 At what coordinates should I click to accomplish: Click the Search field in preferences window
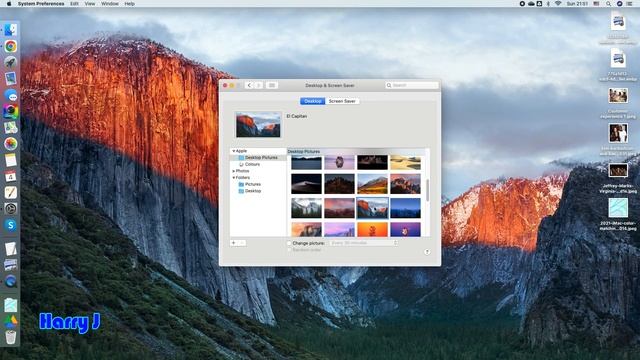tap(412, 85)
